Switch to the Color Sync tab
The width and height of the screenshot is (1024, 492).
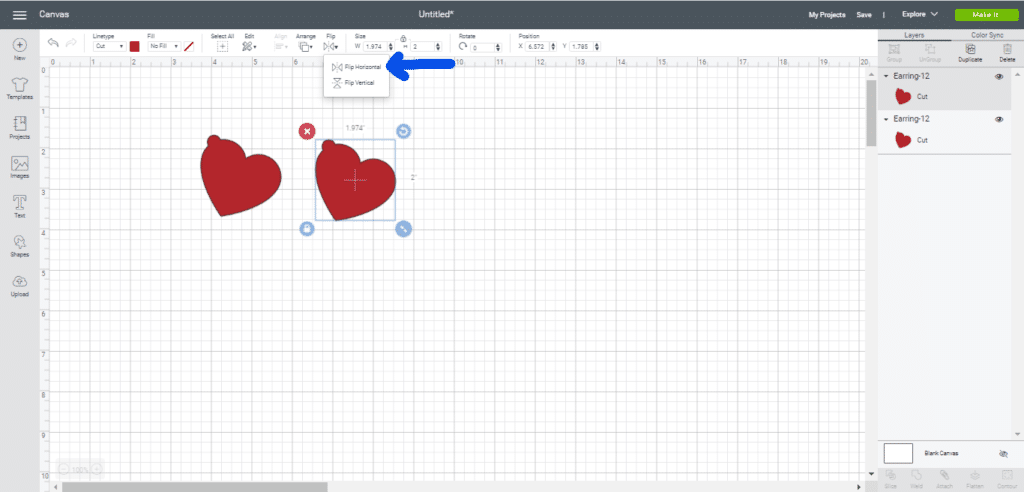point(987,35)
